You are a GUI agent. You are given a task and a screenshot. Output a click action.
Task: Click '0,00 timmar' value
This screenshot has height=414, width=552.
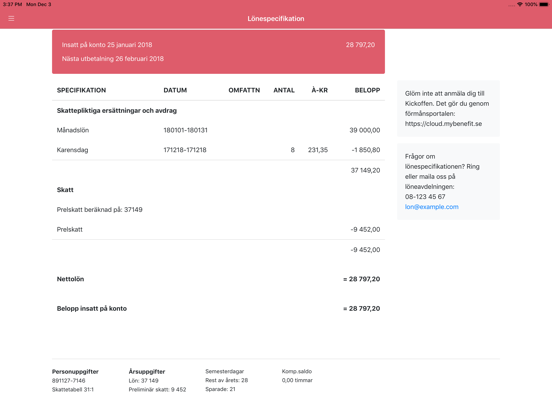coord(297,380)
